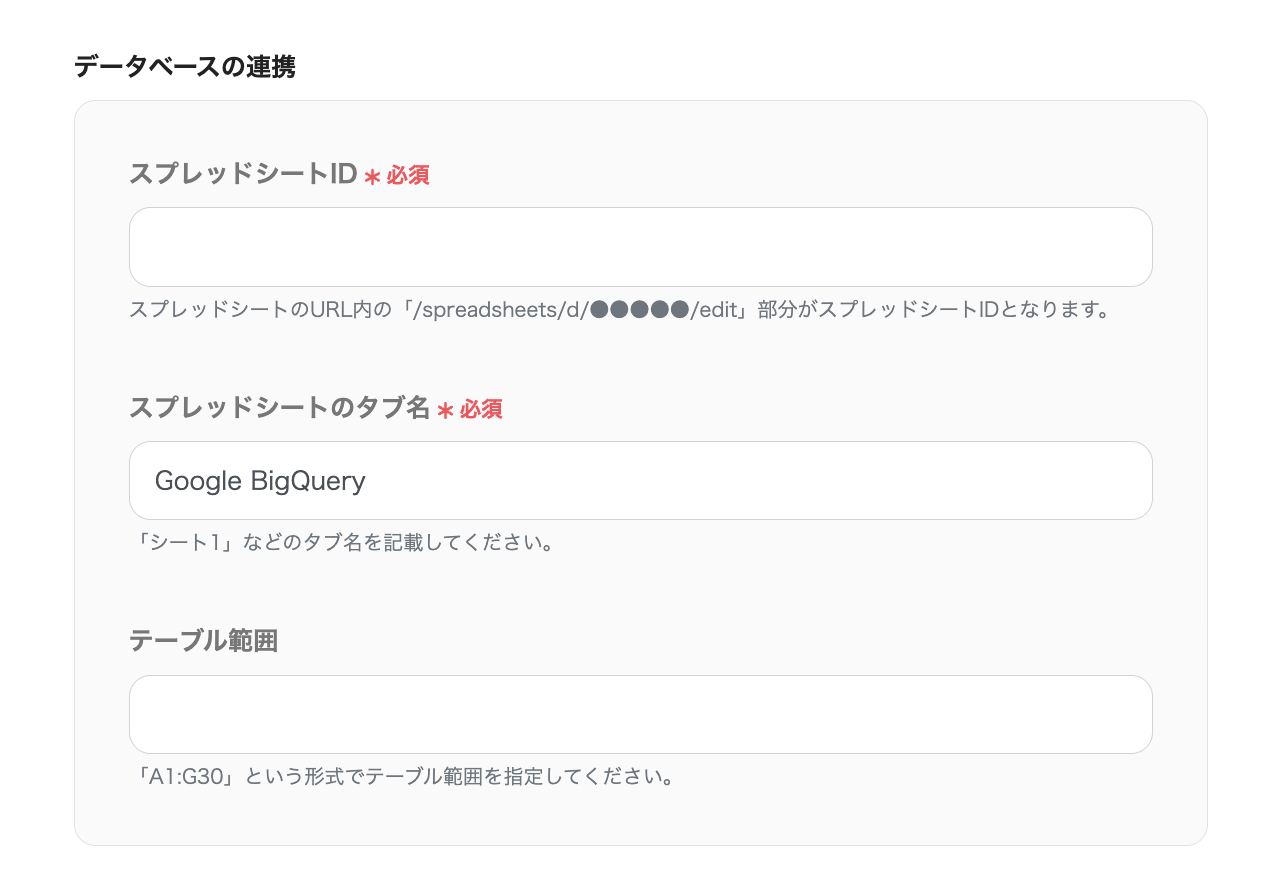Select the テーブル範囲 input box
The width and height of the screenshot is (1288, 888).
640,715
